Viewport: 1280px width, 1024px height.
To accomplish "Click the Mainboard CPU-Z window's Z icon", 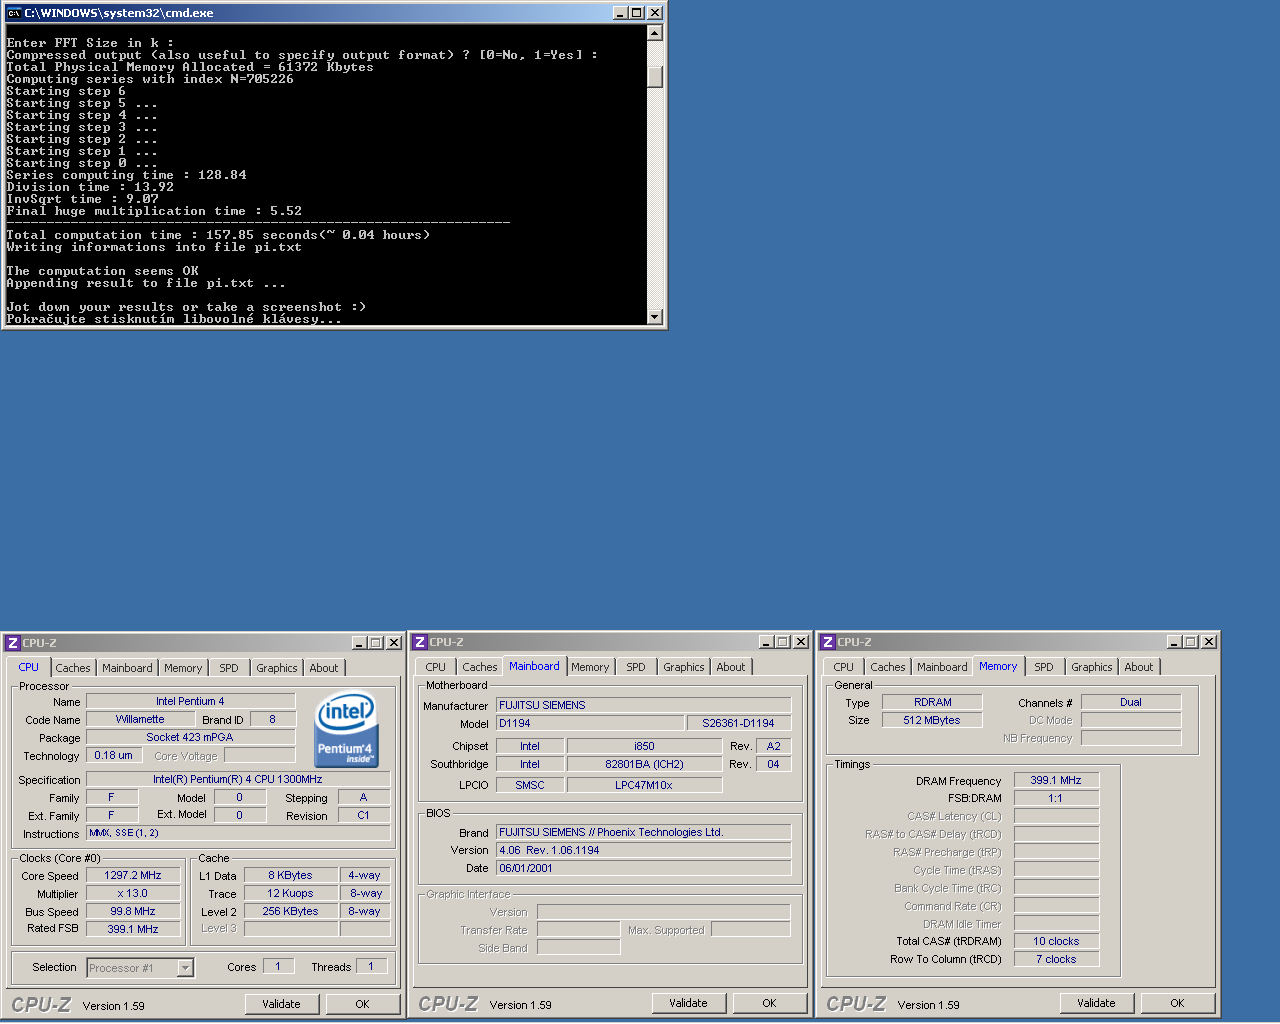I will tap(420, 642).
